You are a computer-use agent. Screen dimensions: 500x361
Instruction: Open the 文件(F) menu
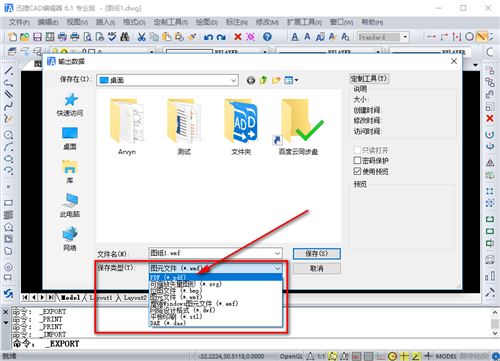pos(19,22)
